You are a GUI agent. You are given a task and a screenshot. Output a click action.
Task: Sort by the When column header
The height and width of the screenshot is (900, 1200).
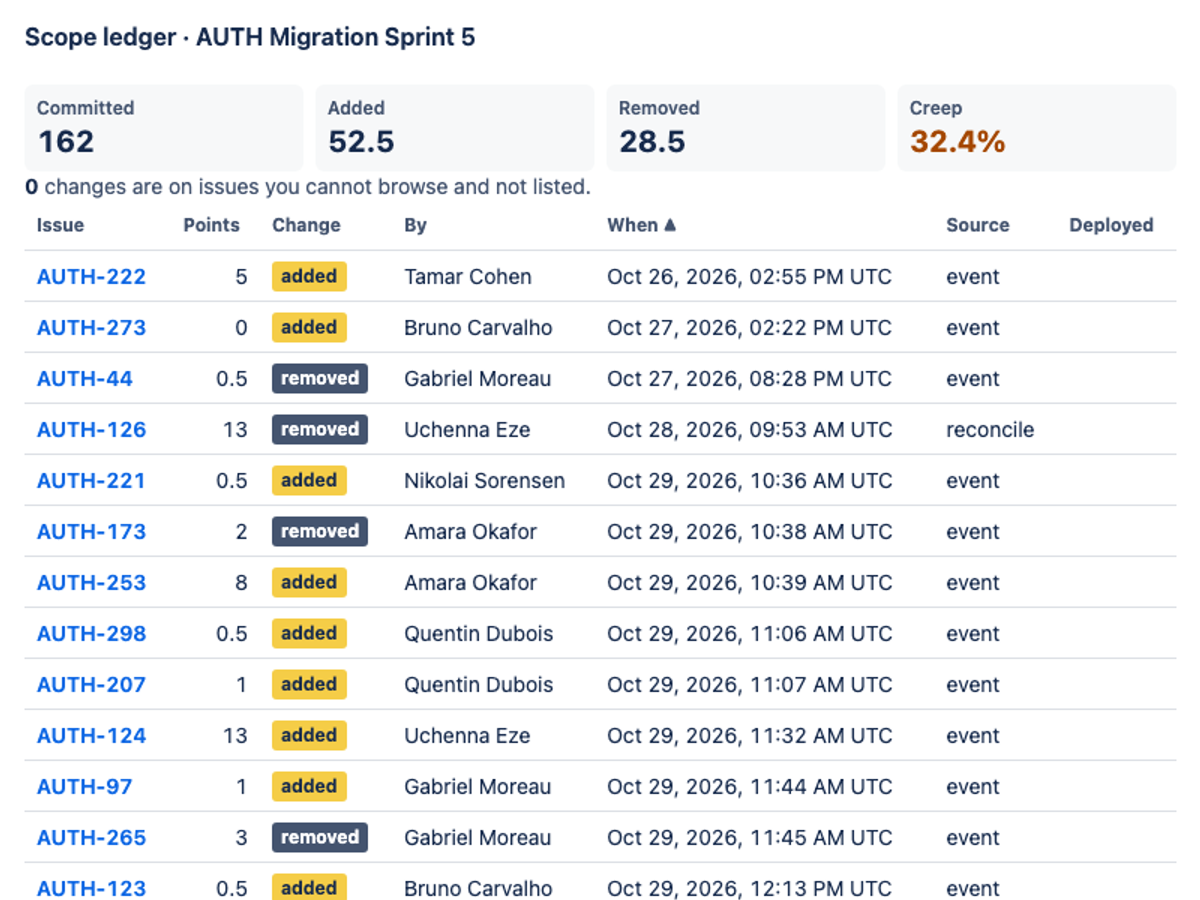pos(641,225)
